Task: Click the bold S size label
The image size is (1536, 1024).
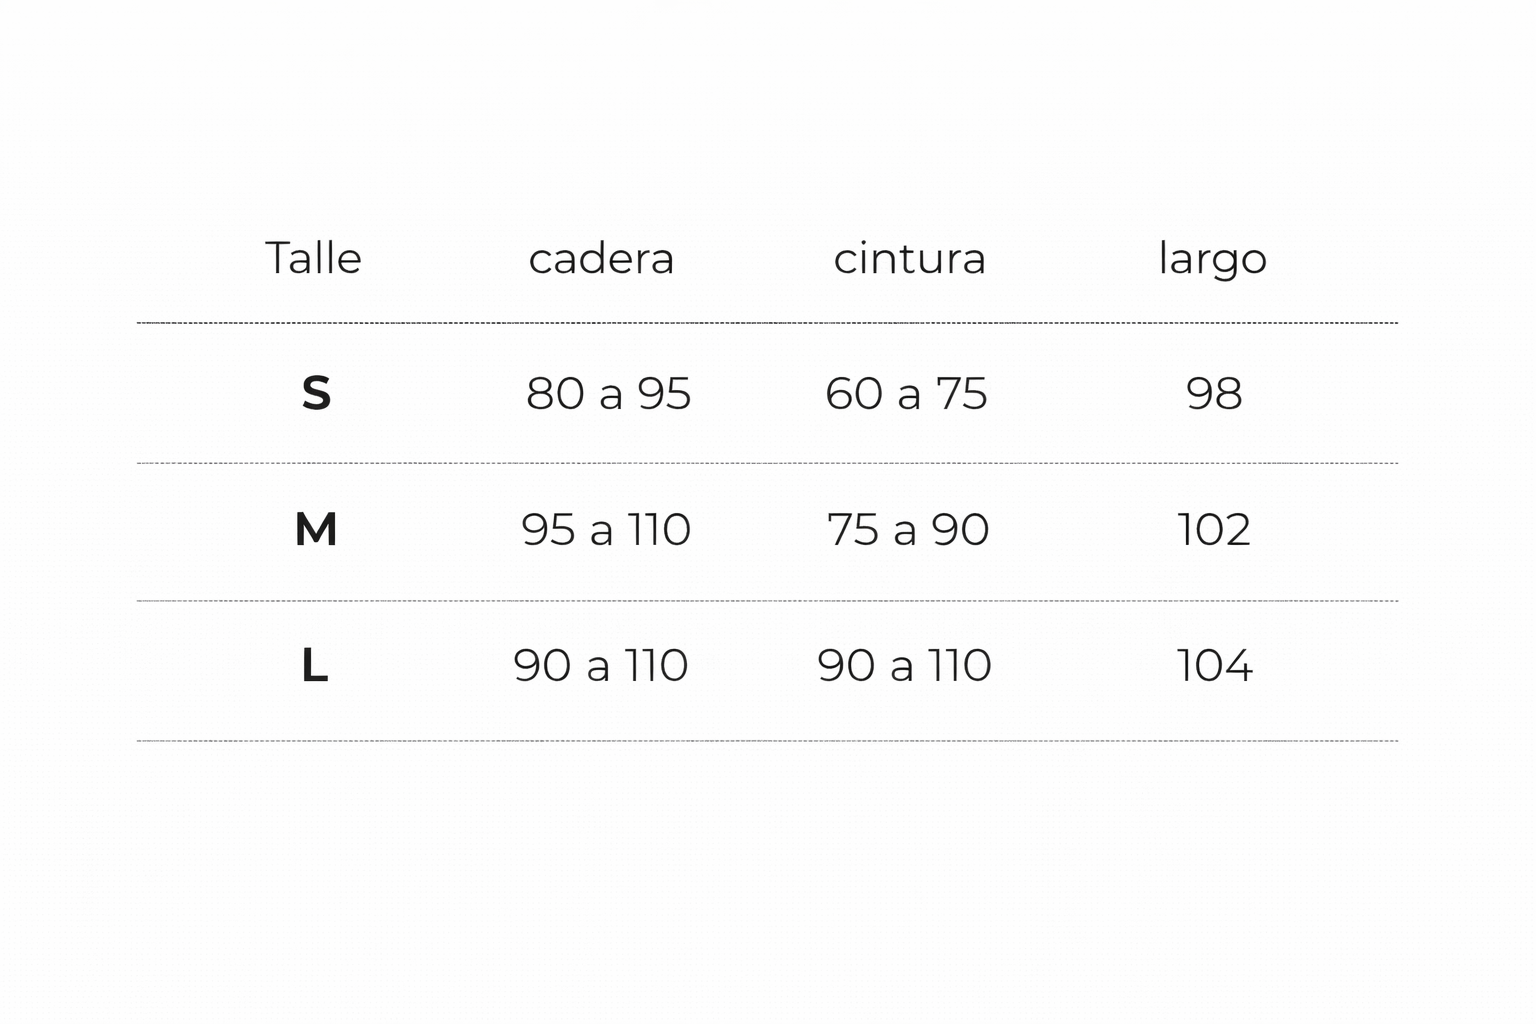Action: tap(316, 393)
